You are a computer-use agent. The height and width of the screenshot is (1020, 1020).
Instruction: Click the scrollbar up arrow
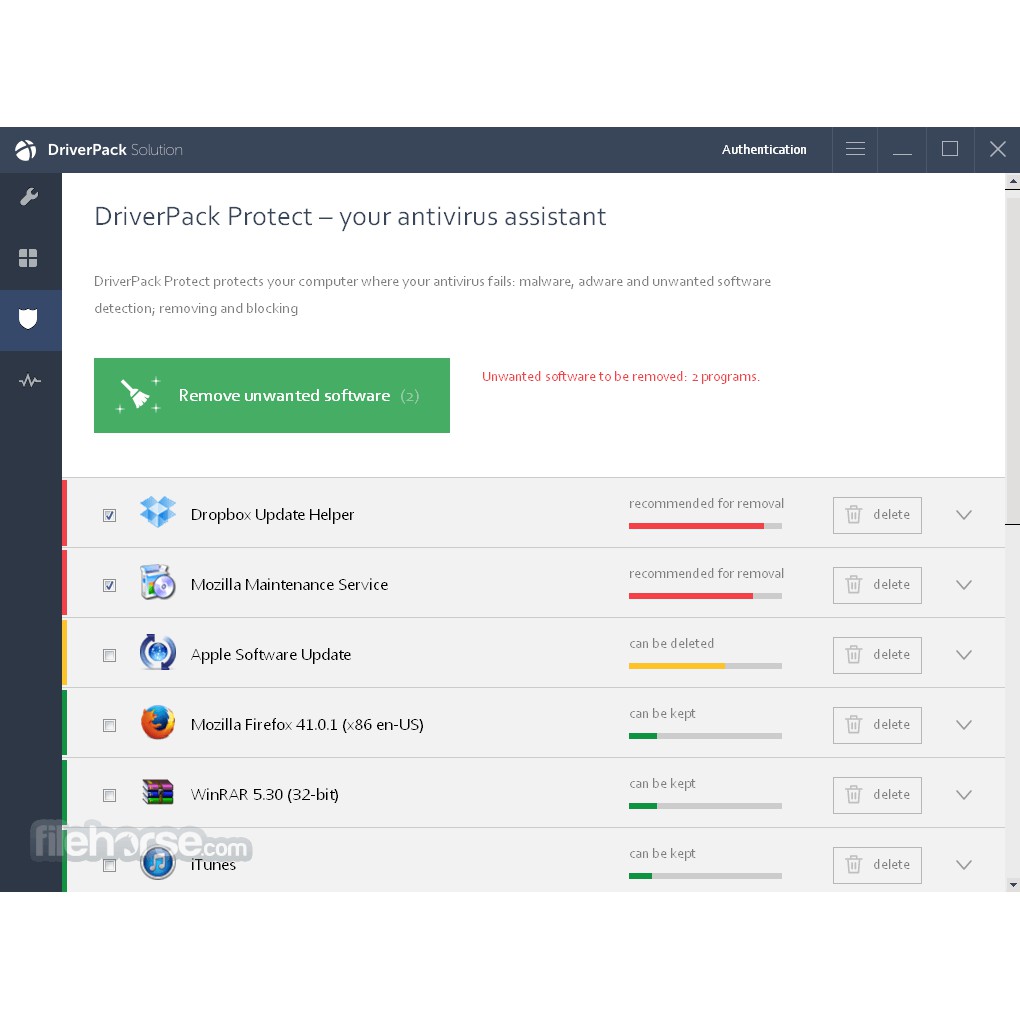1012,181
